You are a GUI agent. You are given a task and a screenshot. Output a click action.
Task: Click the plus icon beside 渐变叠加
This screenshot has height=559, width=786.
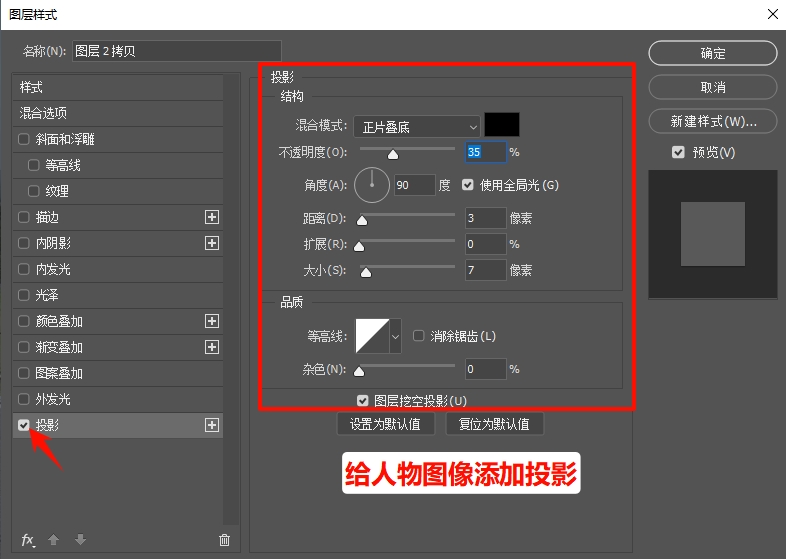[x=212, y=347]
